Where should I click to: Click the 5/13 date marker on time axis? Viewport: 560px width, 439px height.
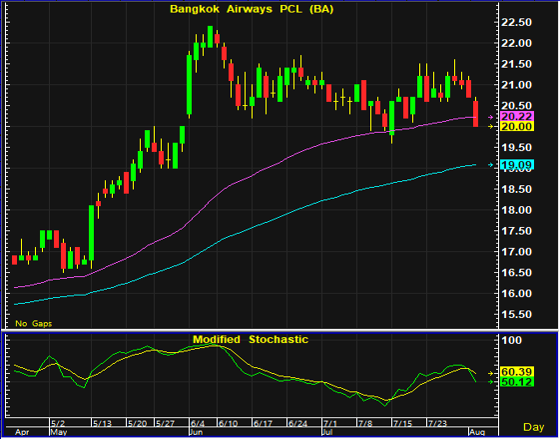pos(102,424)
